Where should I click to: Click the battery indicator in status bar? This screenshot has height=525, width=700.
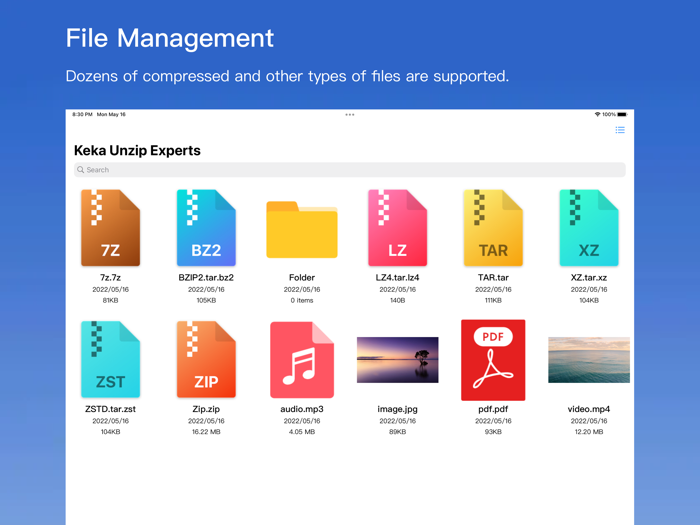(622, 115)
